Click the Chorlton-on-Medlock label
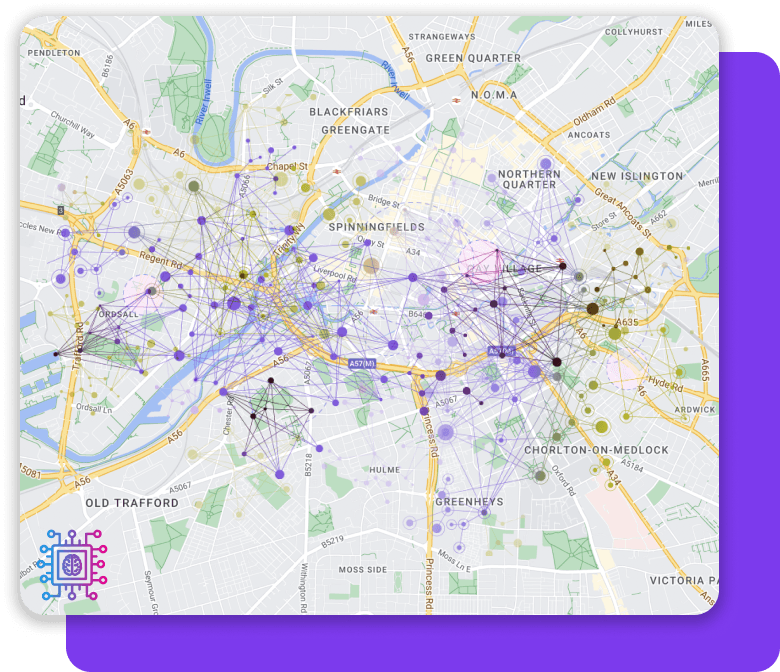This screenshot has height=672, width=780. point(596,450)
